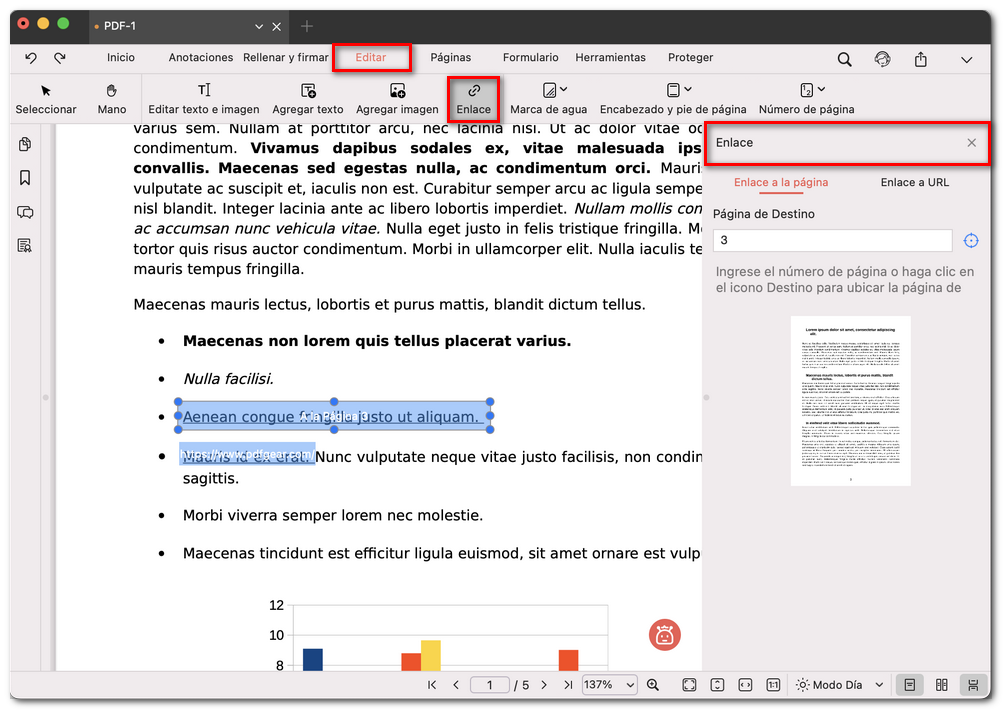
Task: Choose the Editar texto e imagen tool
Action: tap(204, 98)
